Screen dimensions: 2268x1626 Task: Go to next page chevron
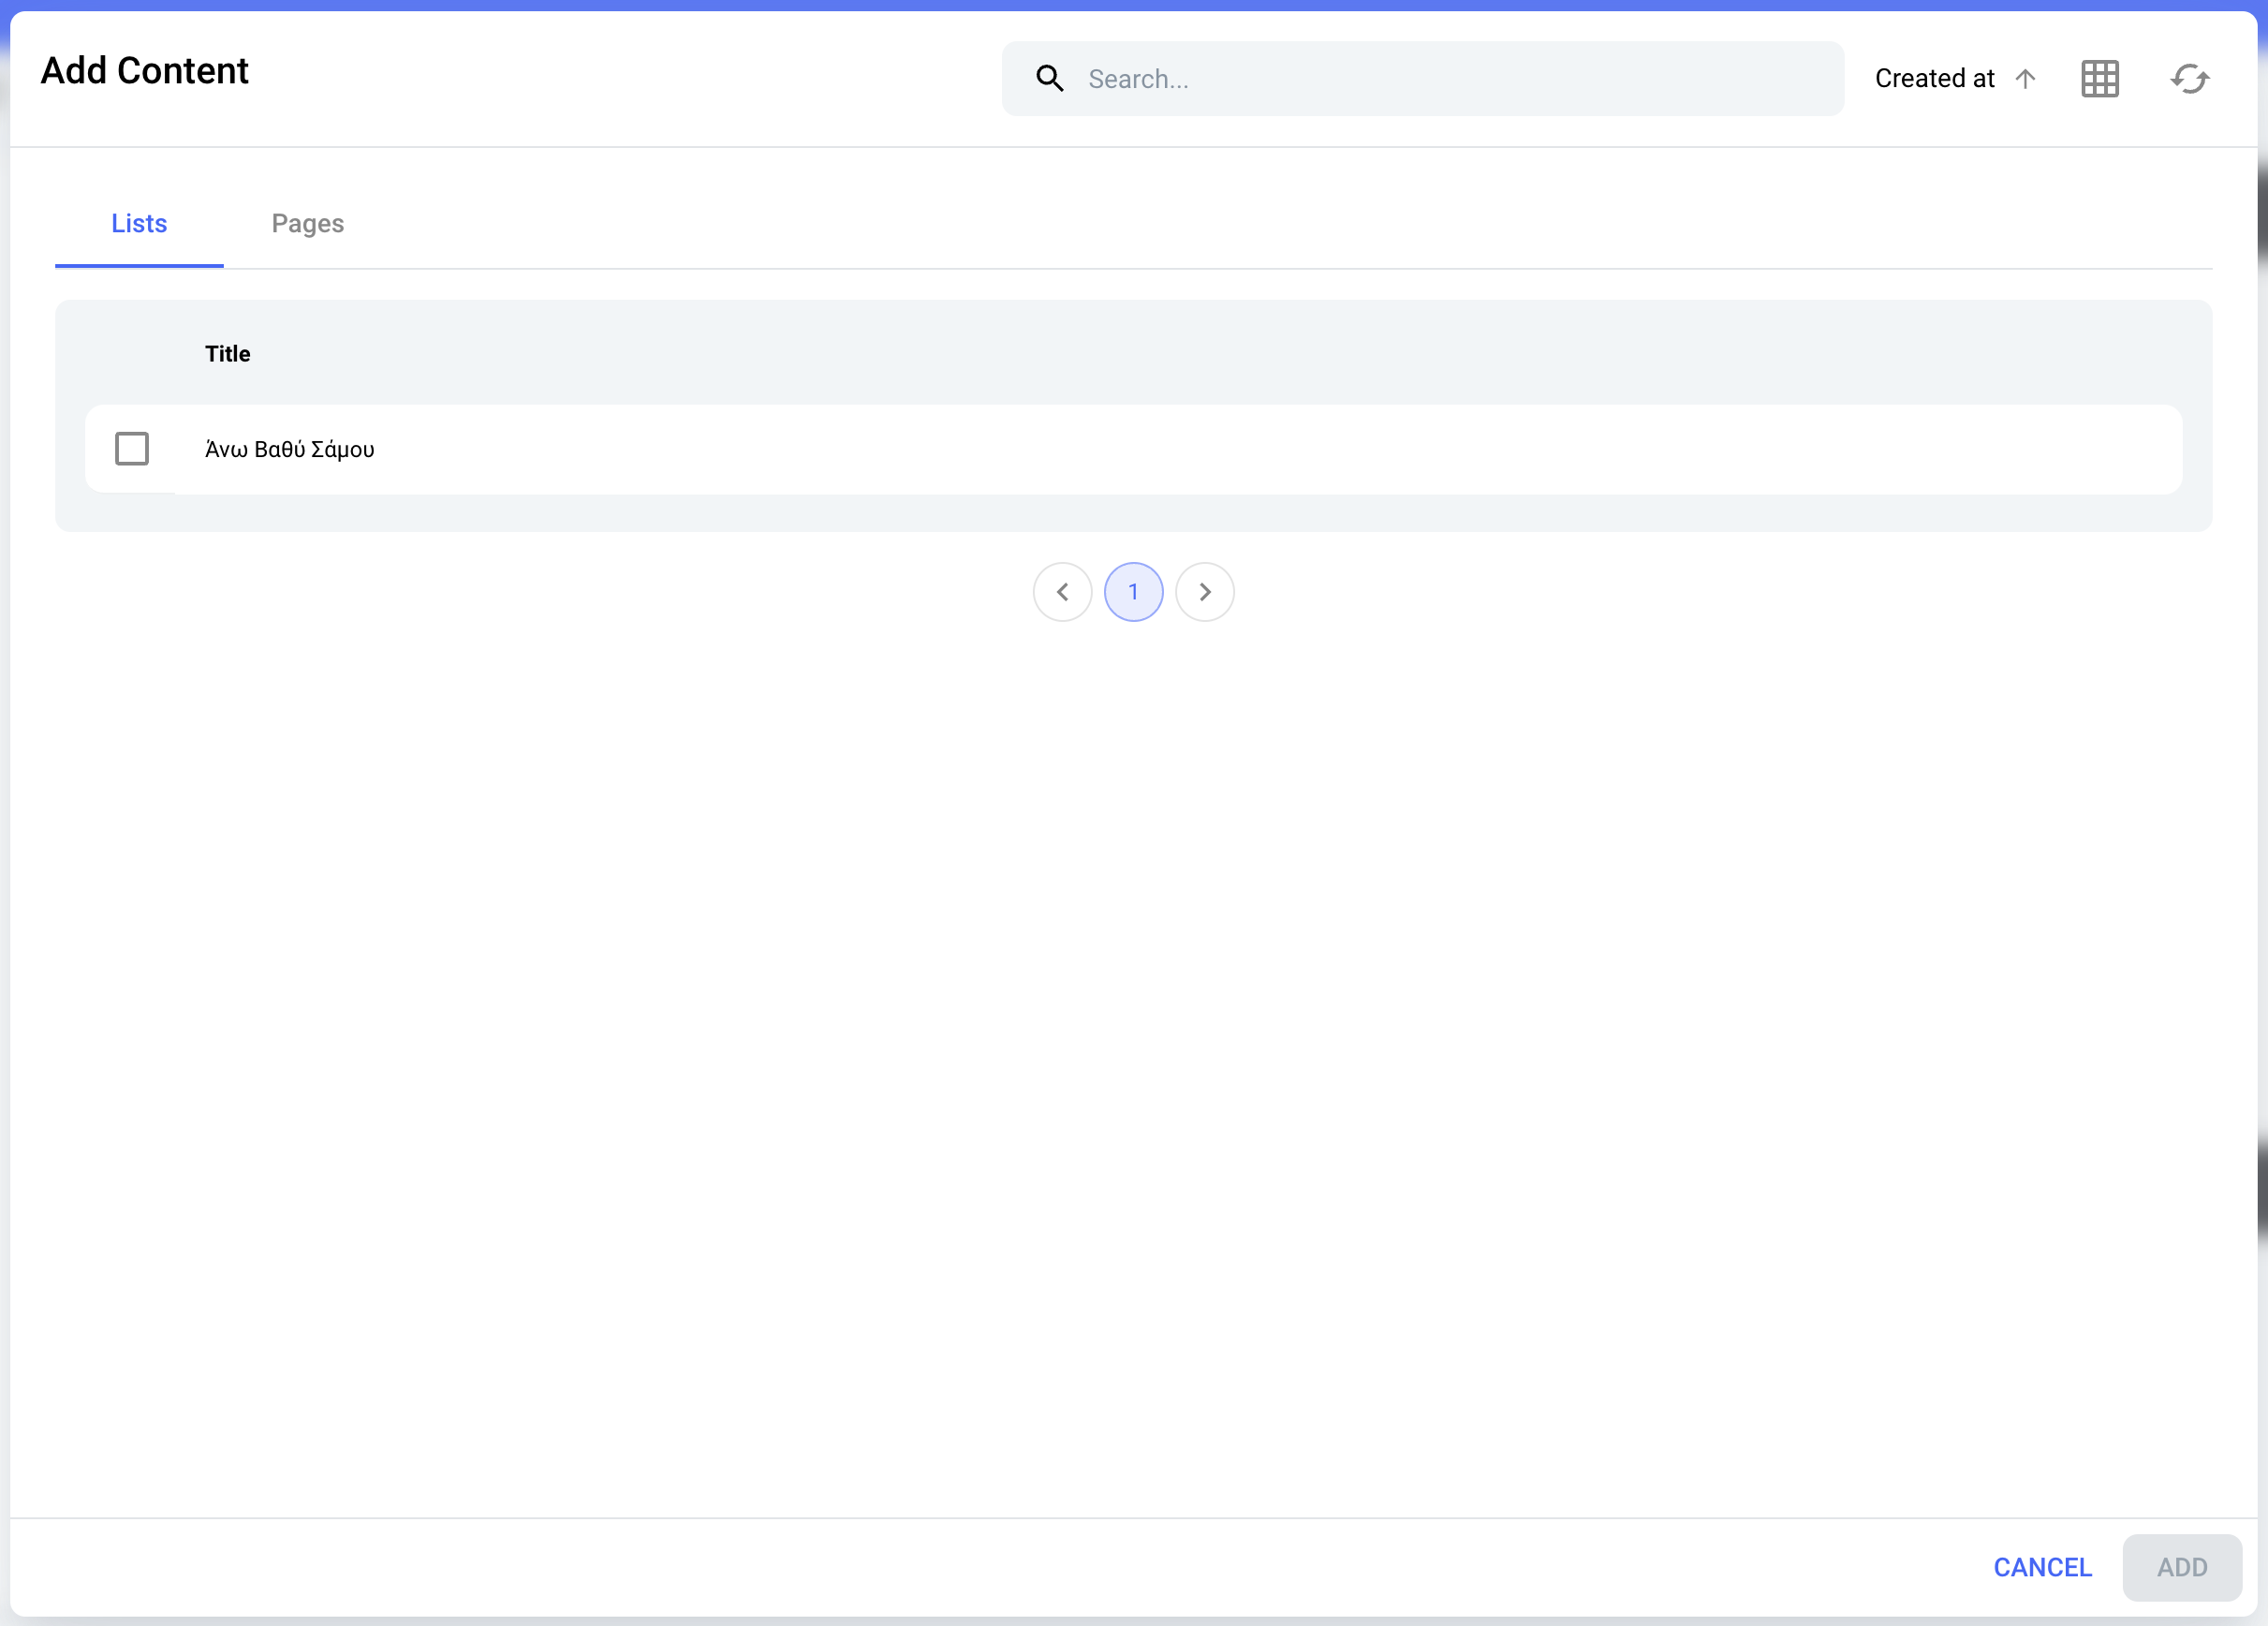(x=1205, y=592)
